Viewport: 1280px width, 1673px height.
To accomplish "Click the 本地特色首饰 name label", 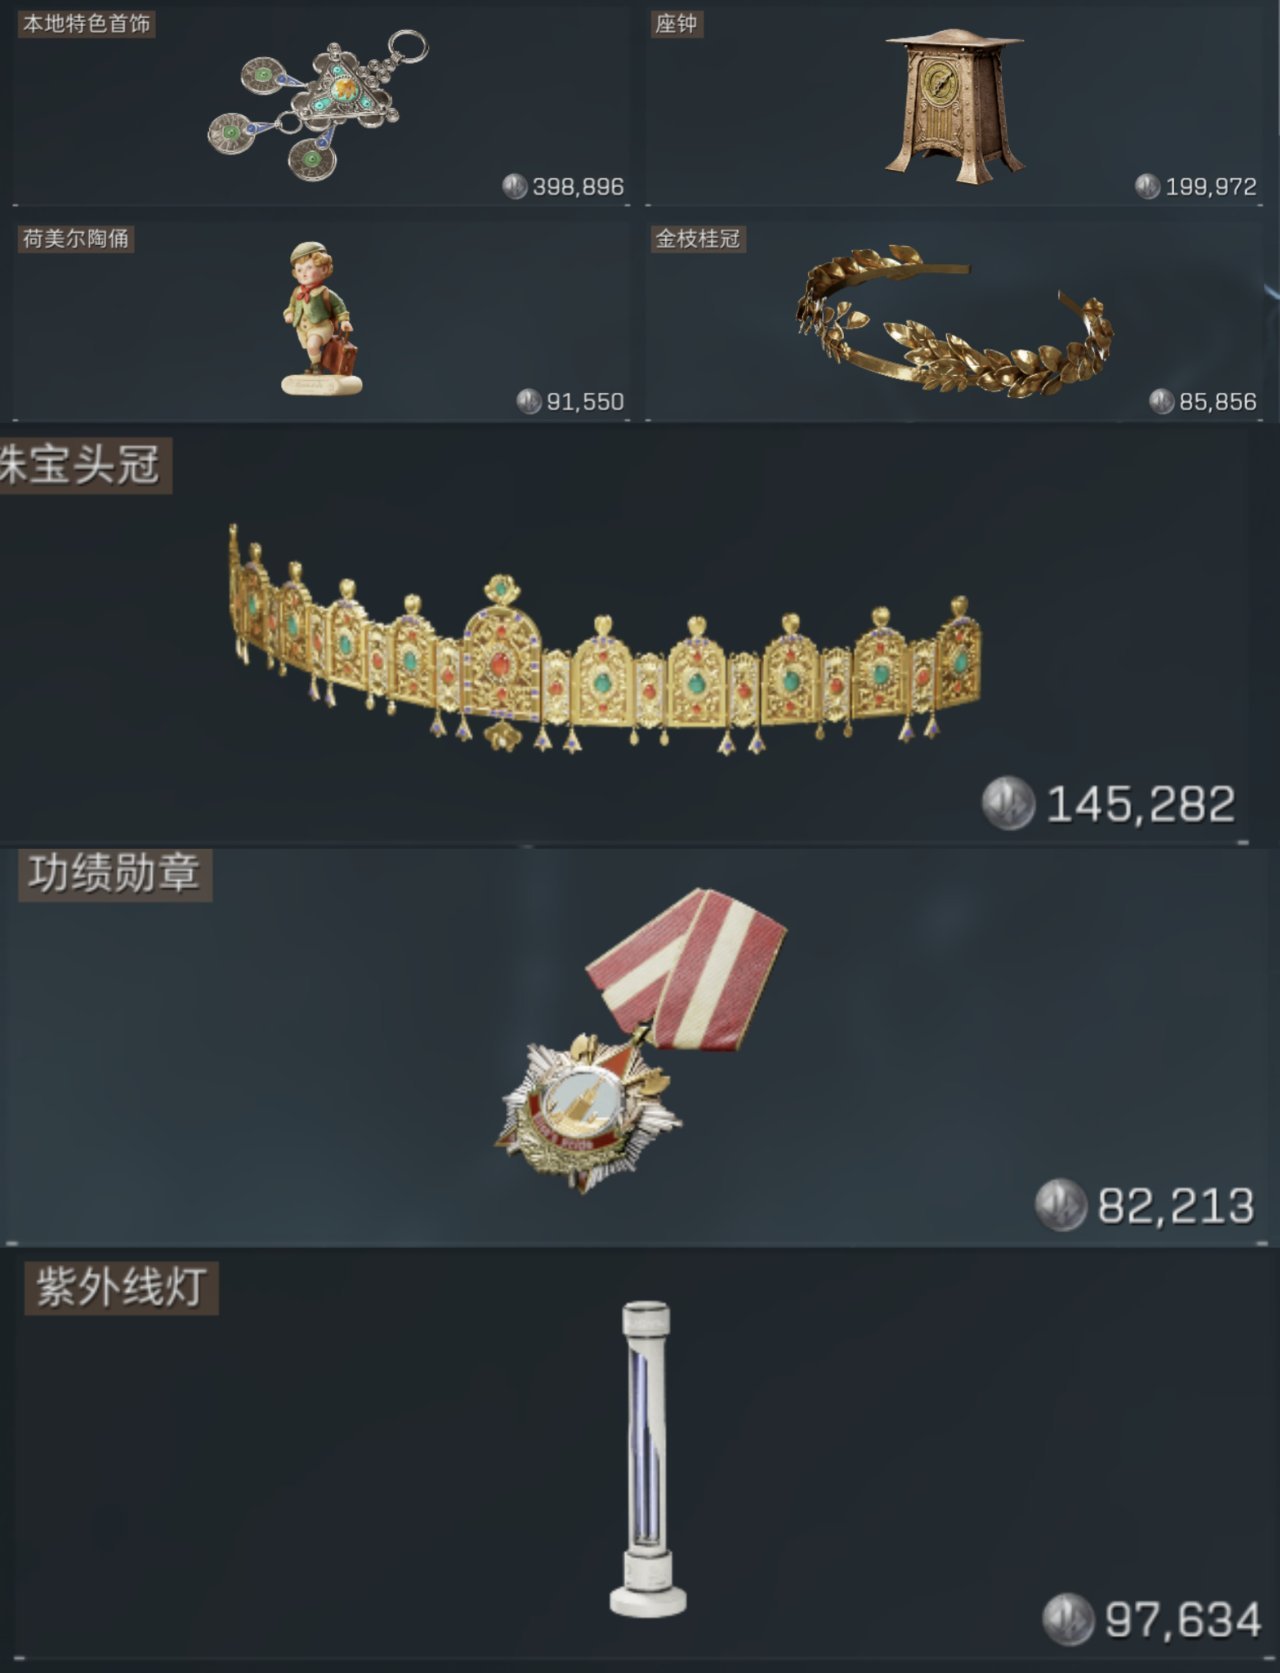I will click(86, 23).
